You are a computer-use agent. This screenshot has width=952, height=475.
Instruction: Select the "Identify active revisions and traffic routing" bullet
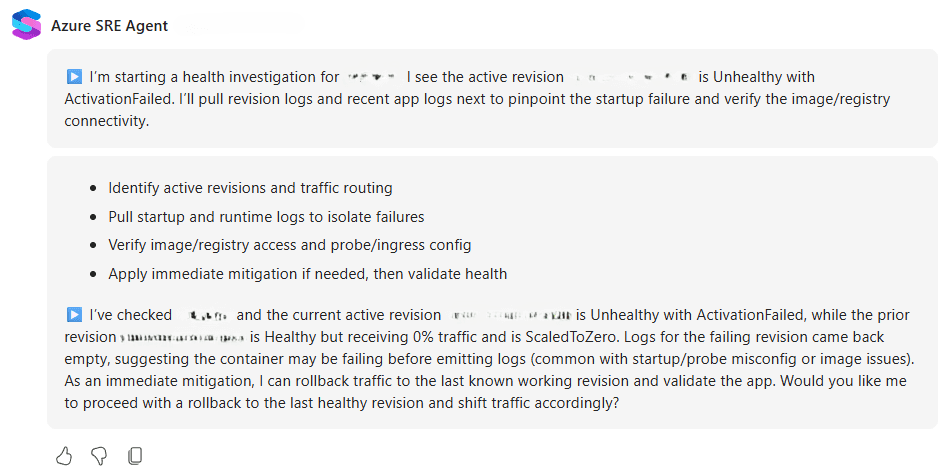[250, 188]
